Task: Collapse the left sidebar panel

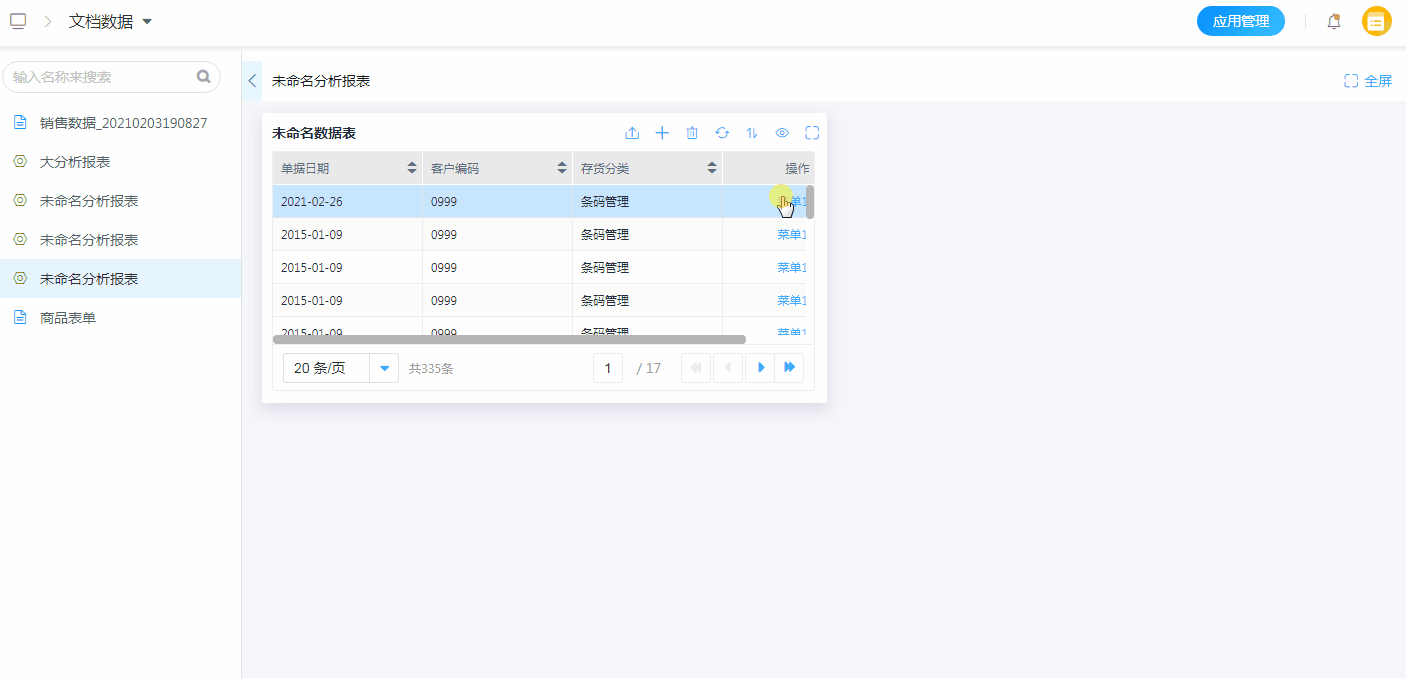Action: [252, 81]
